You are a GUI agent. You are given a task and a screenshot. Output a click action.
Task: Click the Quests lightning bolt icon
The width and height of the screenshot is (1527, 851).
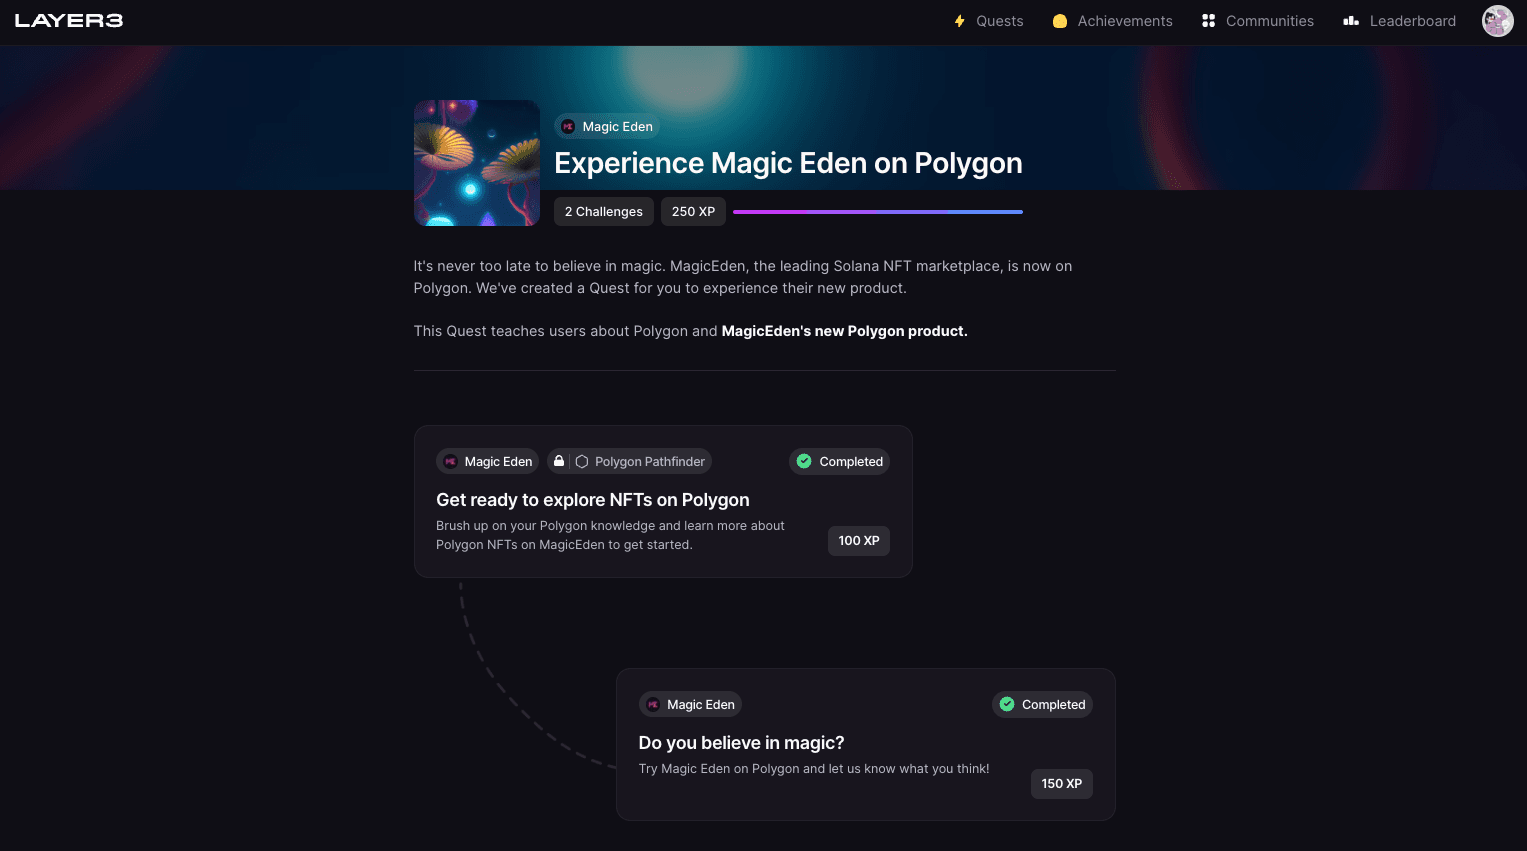[960, 21]
